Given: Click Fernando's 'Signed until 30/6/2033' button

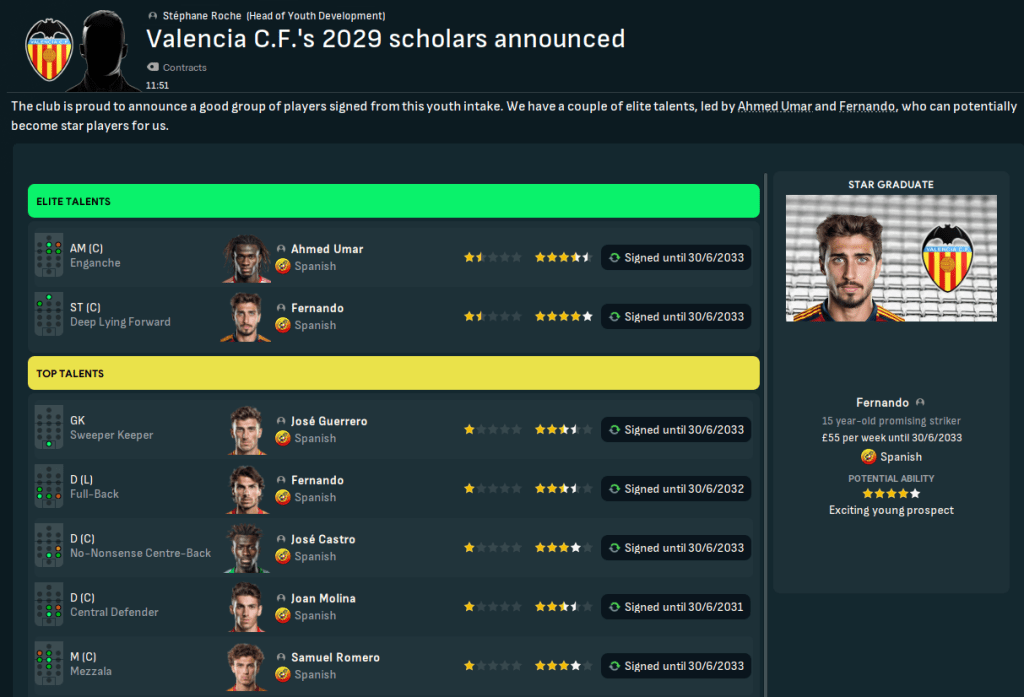Looking at the screenshot, I should point(676,316).
